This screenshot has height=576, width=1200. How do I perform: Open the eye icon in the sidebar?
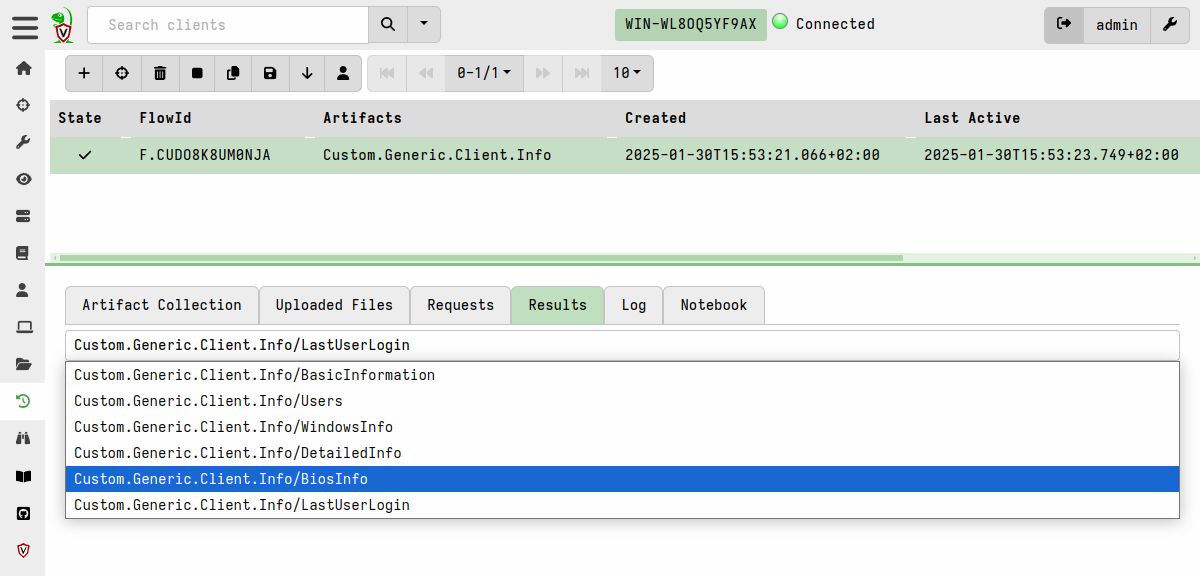pos(23,179)
